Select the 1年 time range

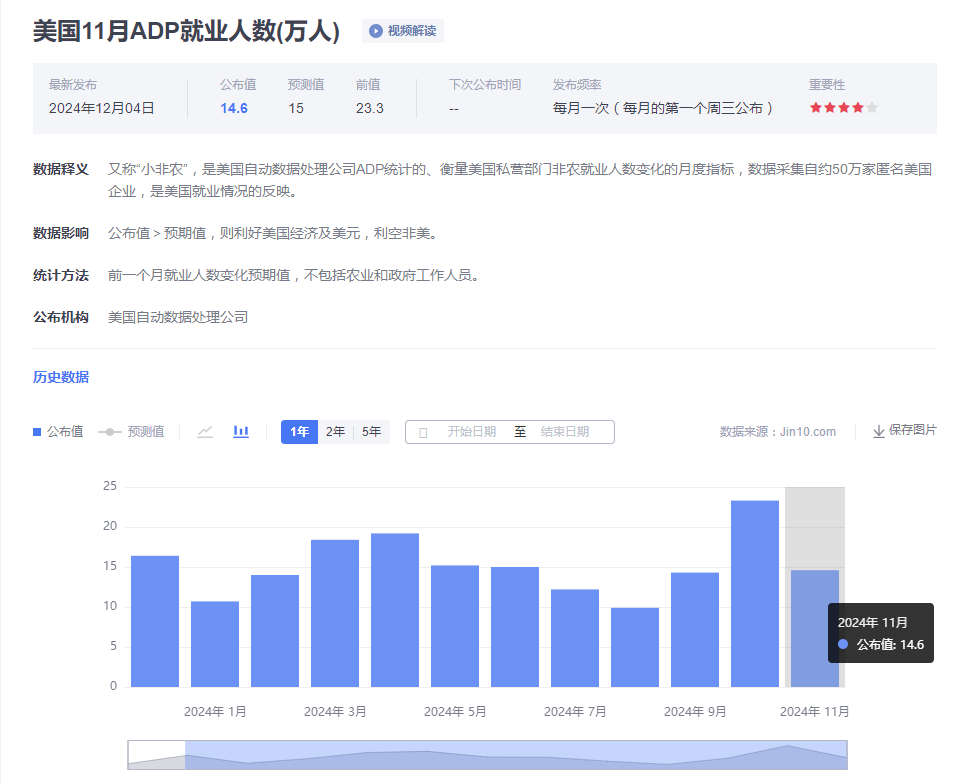pos(299,432)
